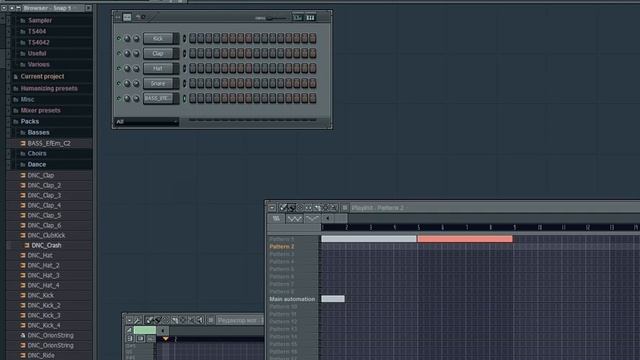Open the Playlist options menu button

(x=272, y=208)
